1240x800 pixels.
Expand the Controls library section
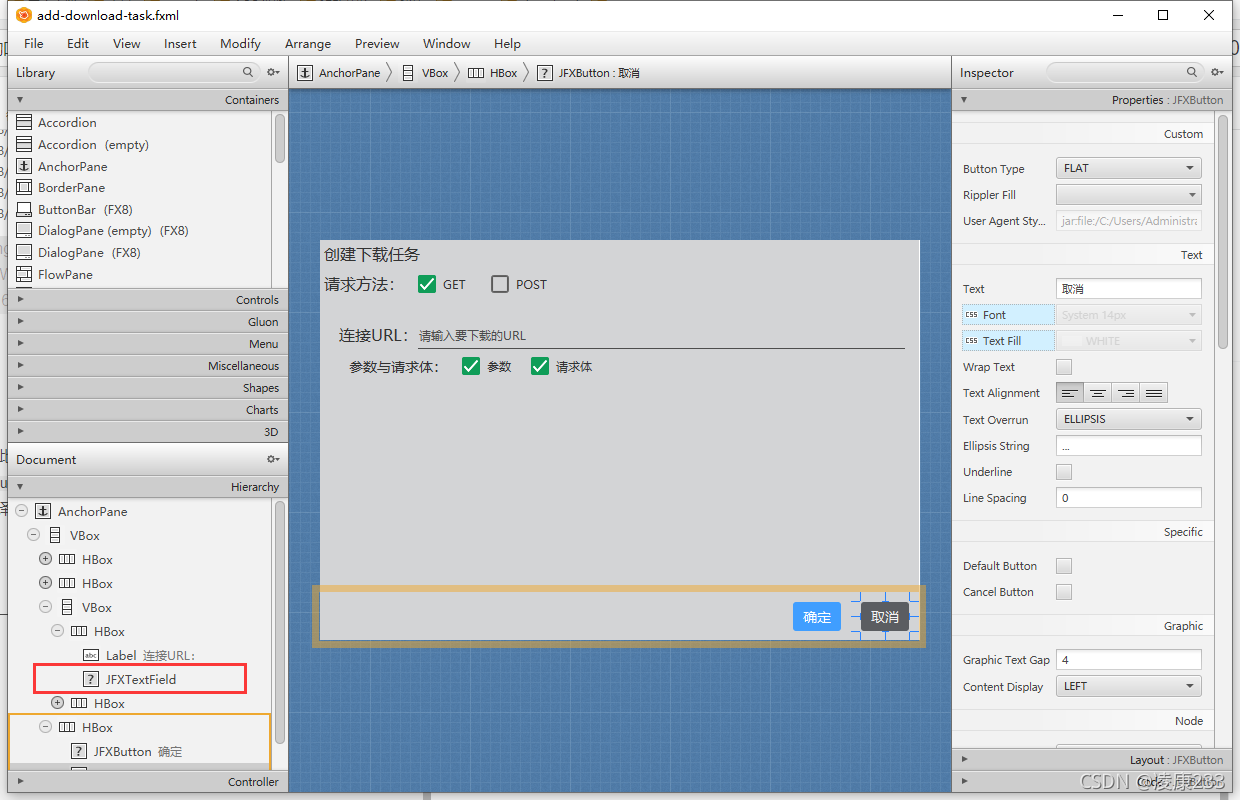point(146,299)
